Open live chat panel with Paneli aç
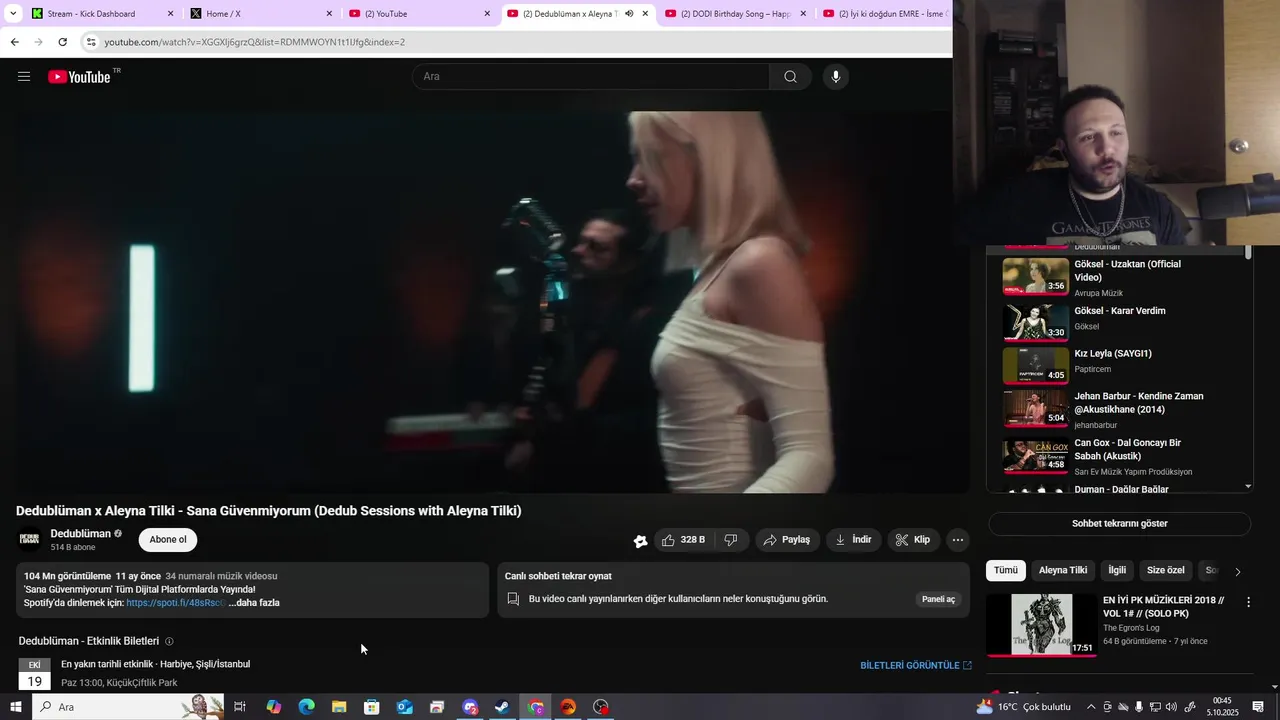The height and width of the screenshot is (720, 1280). pyautogui.click(x=938, y=599)
